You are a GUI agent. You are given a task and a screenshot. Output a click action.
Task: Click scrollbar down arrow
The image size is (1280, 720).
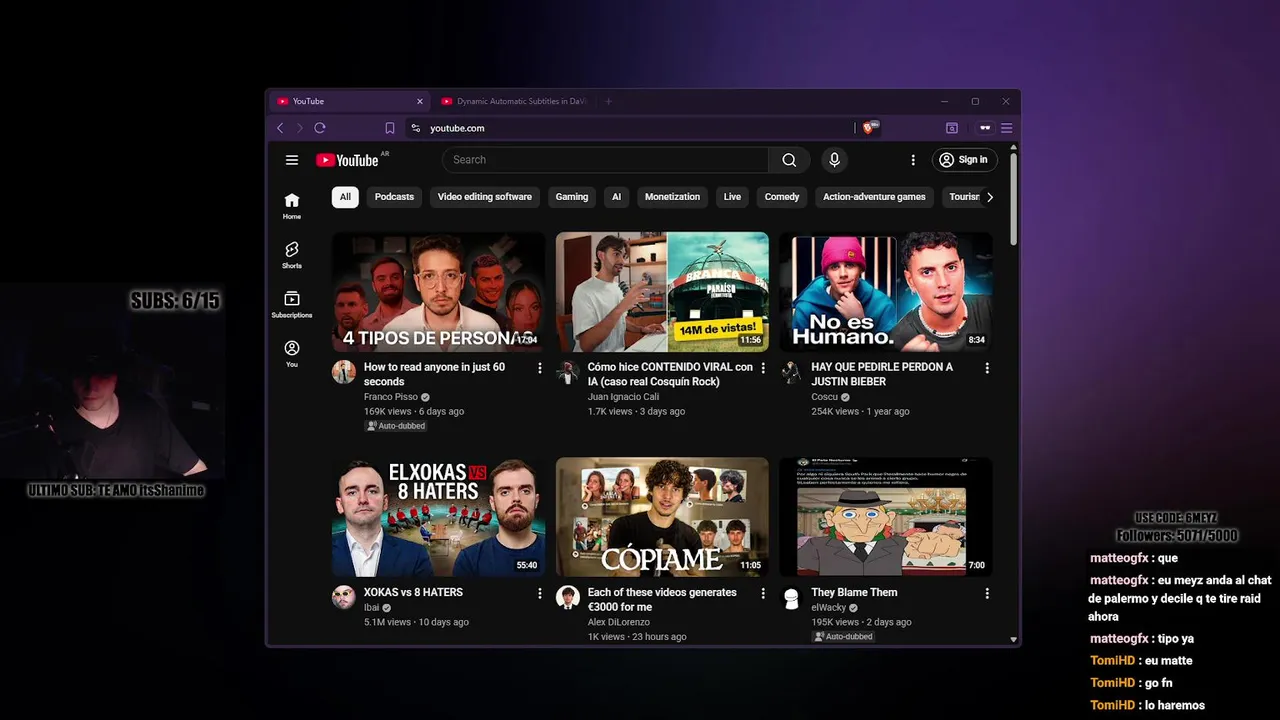coord(1013,639)
